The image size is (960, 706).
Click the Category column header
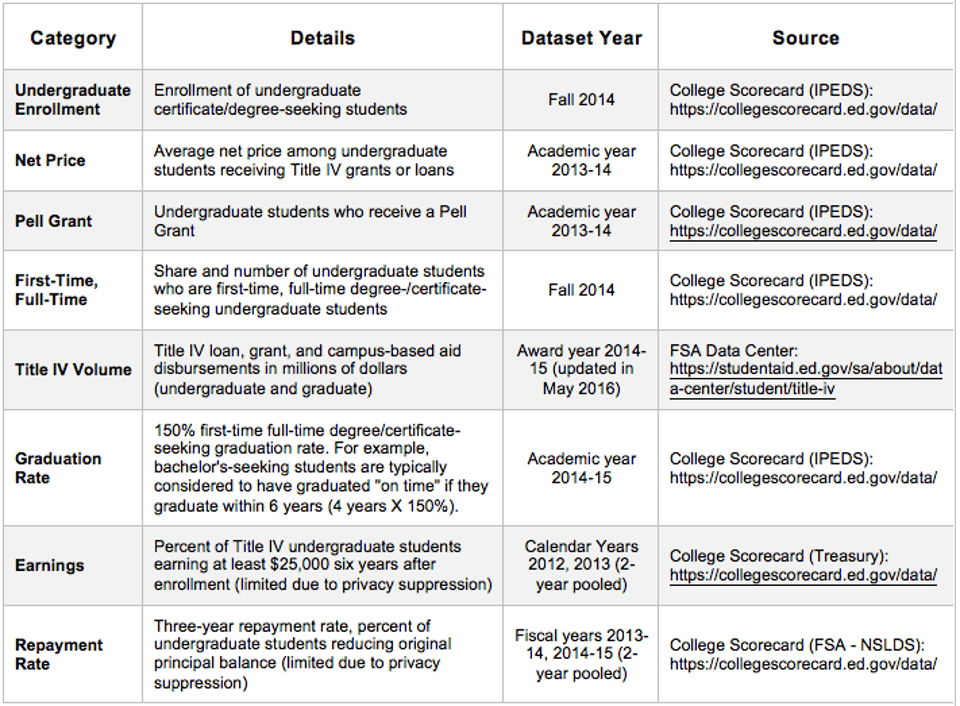[x=73, y=39]
